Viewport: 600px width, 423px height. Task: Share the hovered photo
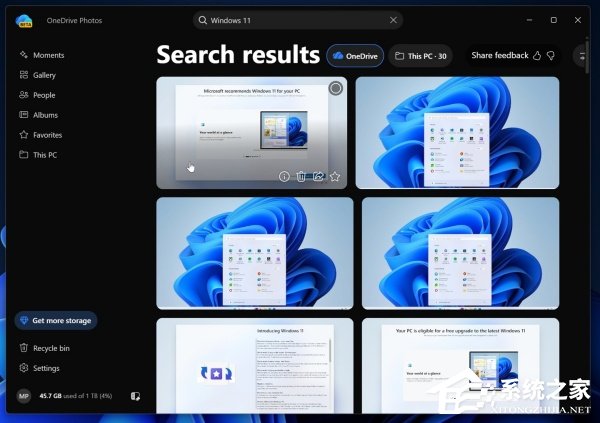coord(318,176)
